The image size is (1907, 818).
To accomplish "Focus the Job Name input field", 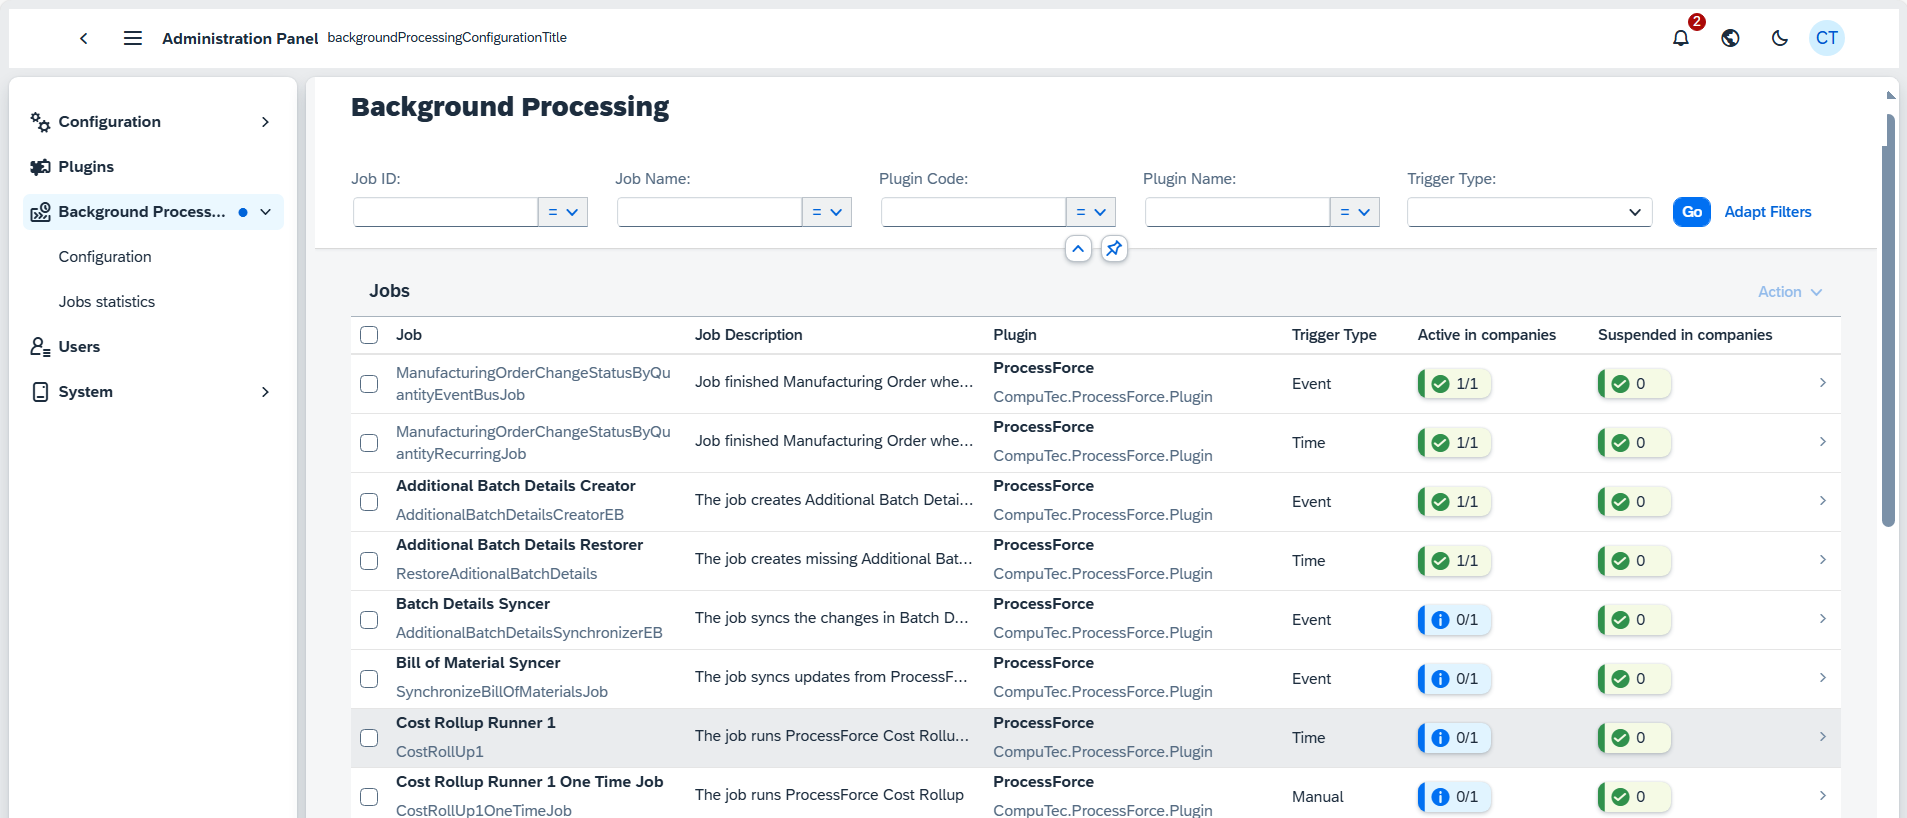I will pyautogui.click(x=709, y=212).
